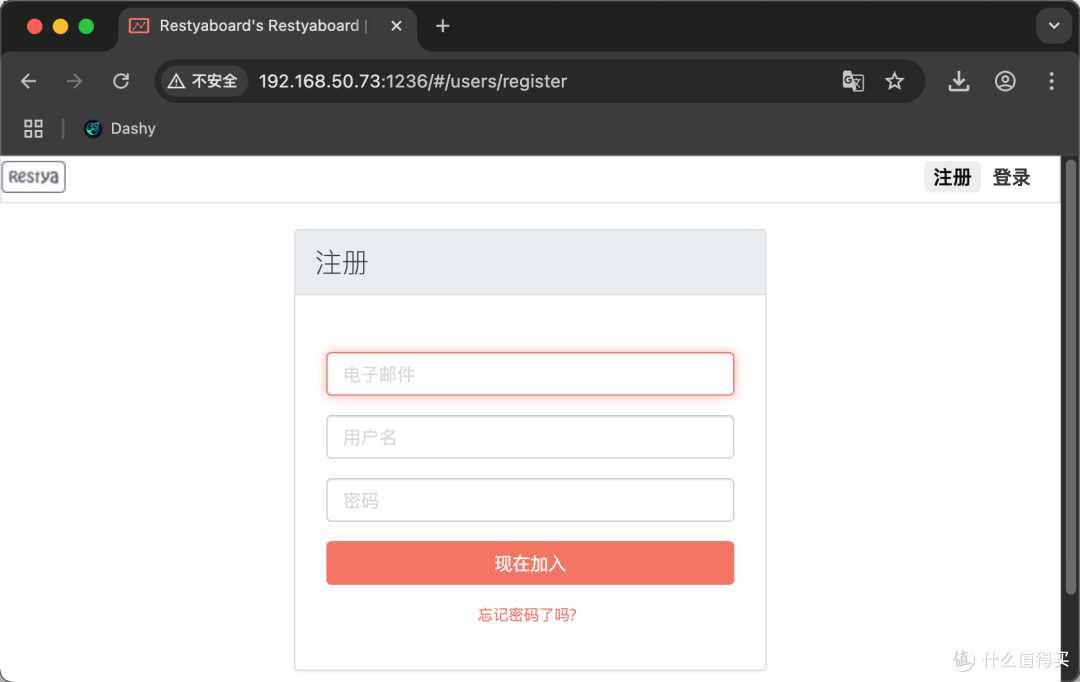
Task: Switch to the 登录 nav item
Action: pyautogui.click(x=1011, y=178)
